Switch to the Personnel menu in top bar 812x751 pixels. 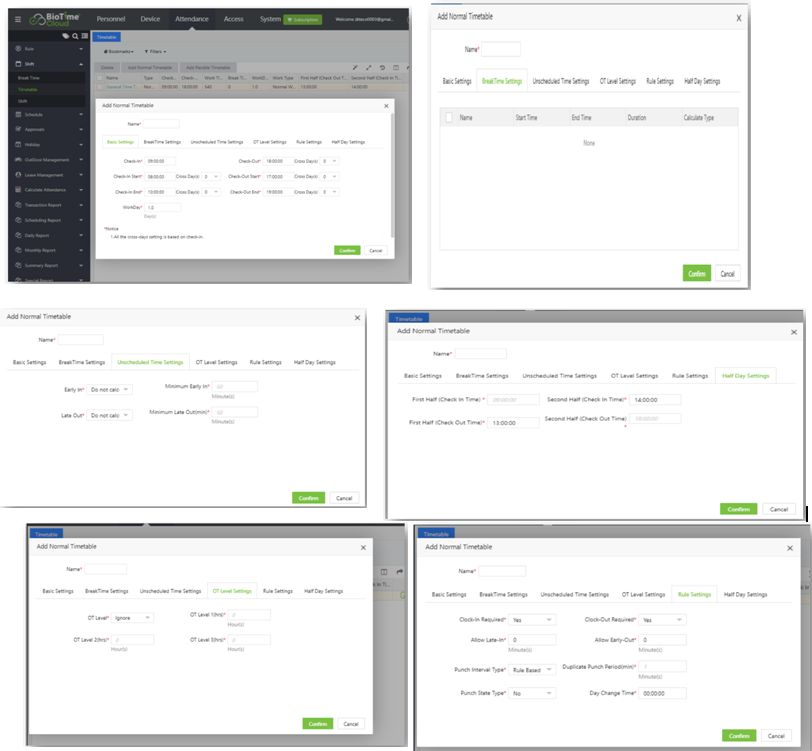110,18
